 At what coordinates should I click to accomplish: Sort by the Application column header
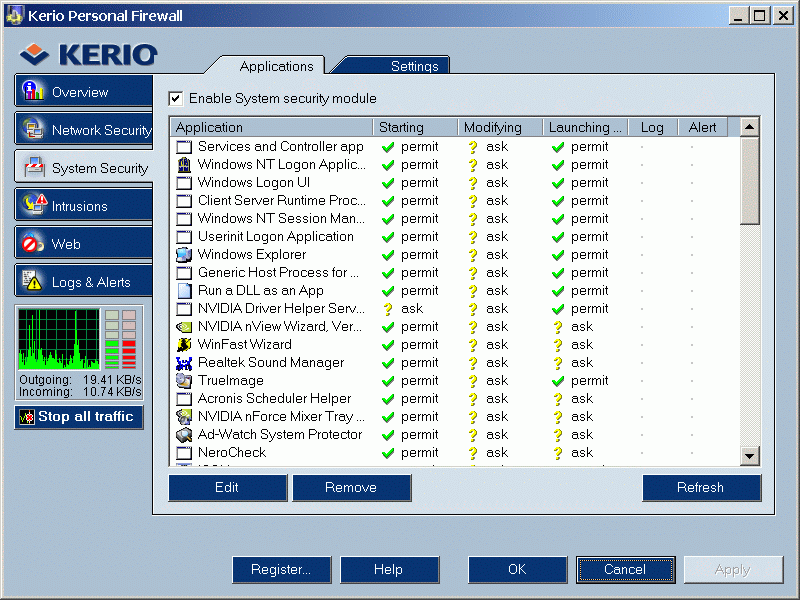(x=271, y=127)
